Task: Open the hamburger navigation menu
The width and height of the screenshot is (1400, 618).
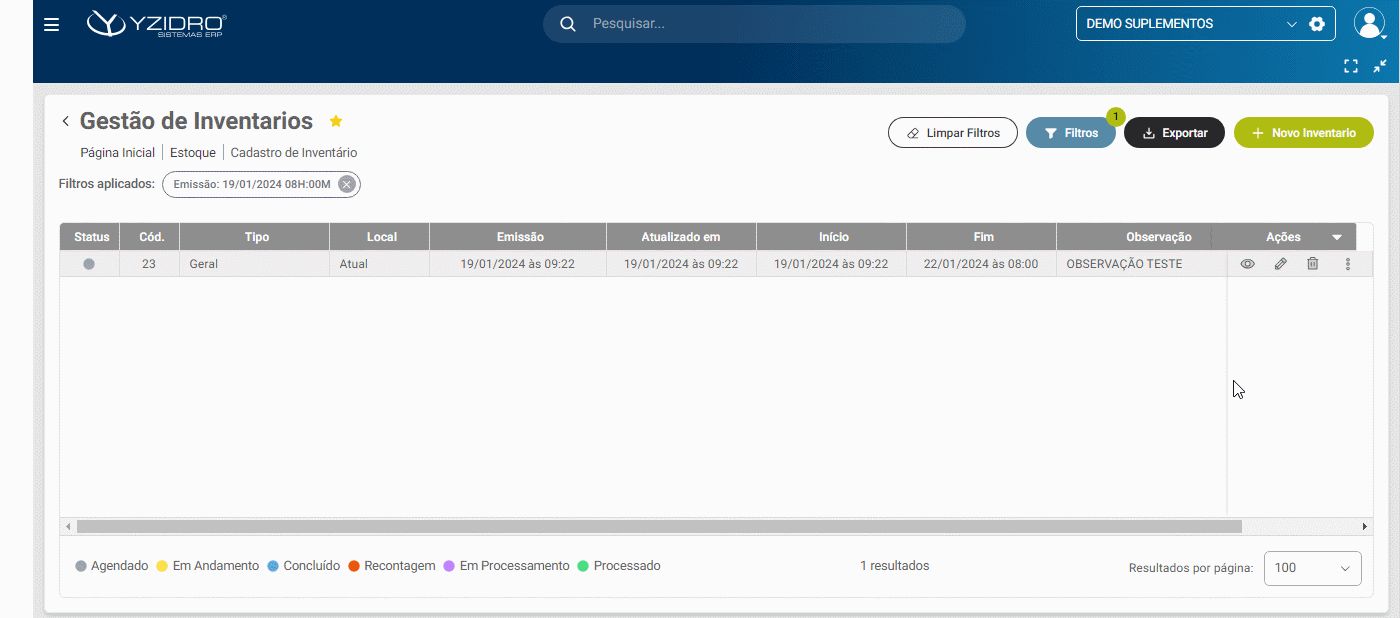Action: tap(51, 24)
